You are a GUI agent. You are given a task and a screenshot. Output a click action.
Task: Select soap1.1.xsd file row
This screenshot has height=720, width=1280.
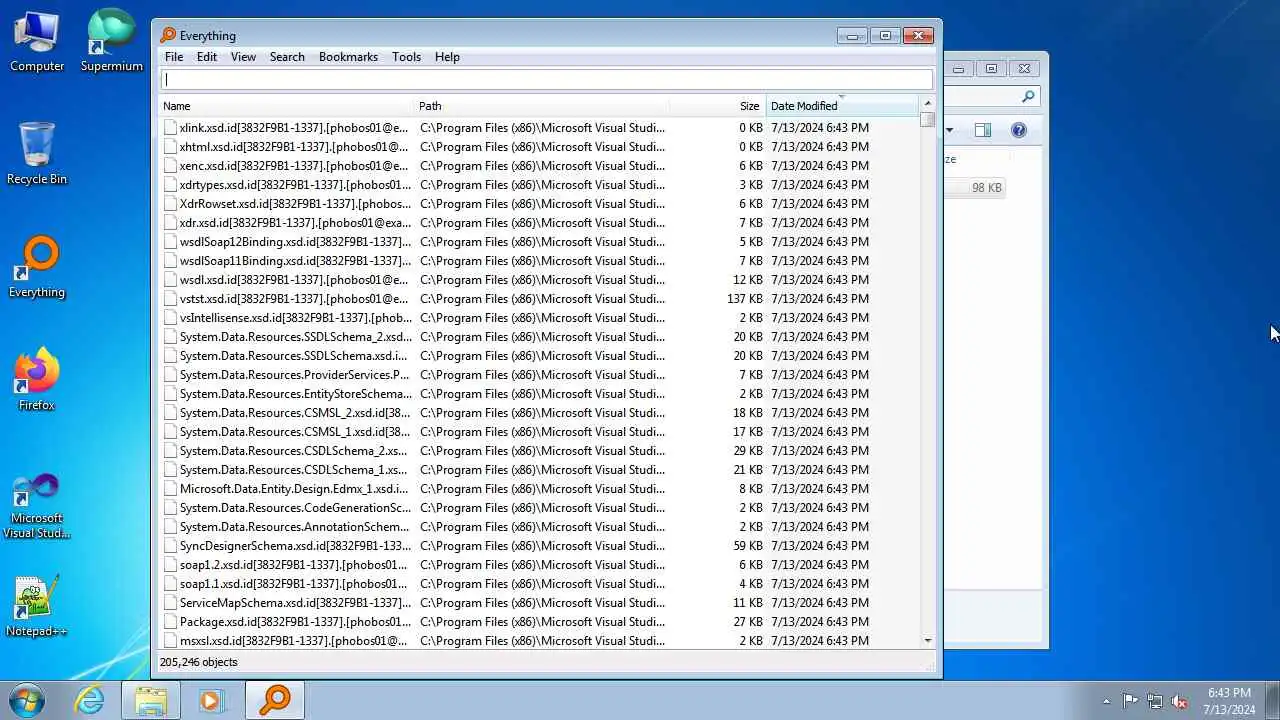pyautogui.click(x=539, y=584)
